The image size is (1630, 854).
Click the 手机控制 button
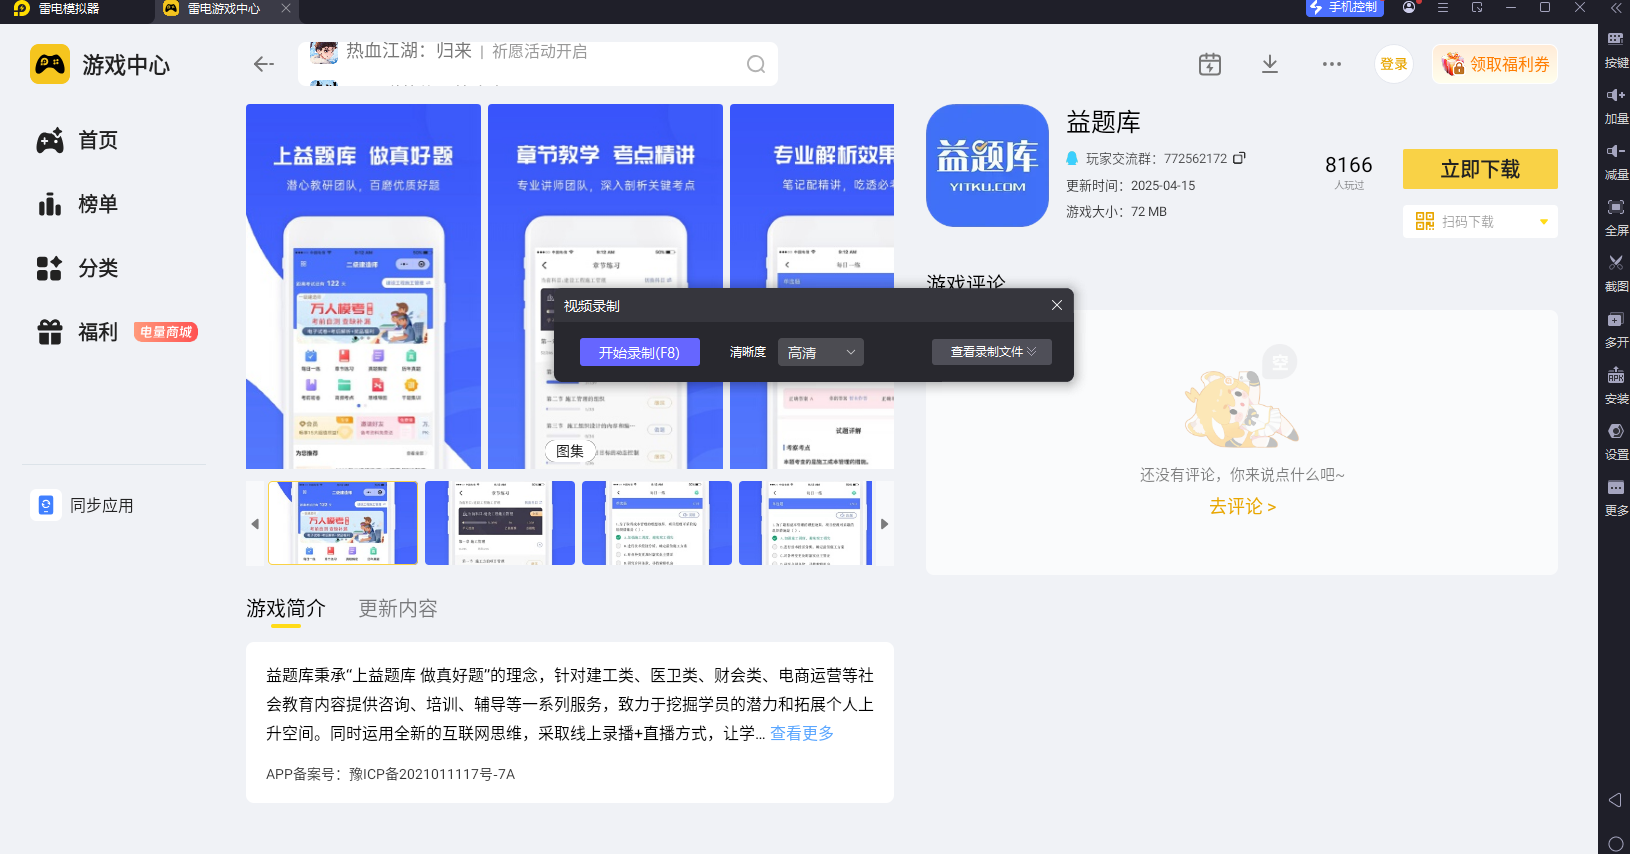[x=1343, y=8]
